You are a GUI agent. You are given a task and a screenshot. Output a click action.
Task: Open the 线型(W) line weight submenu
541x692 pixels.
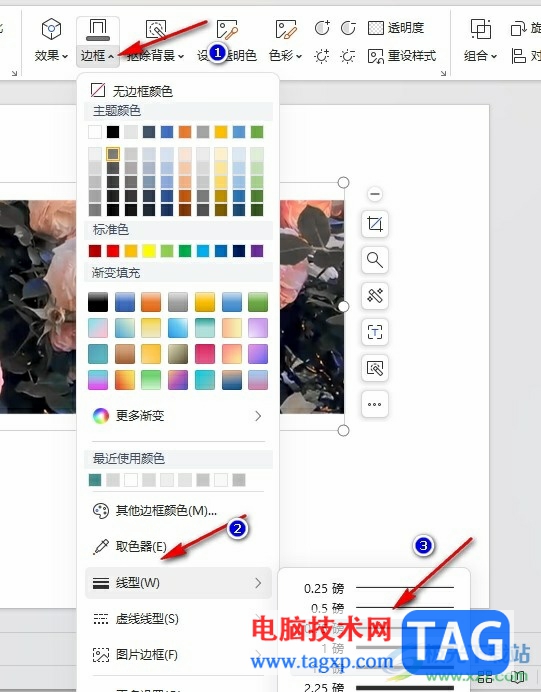178,583
